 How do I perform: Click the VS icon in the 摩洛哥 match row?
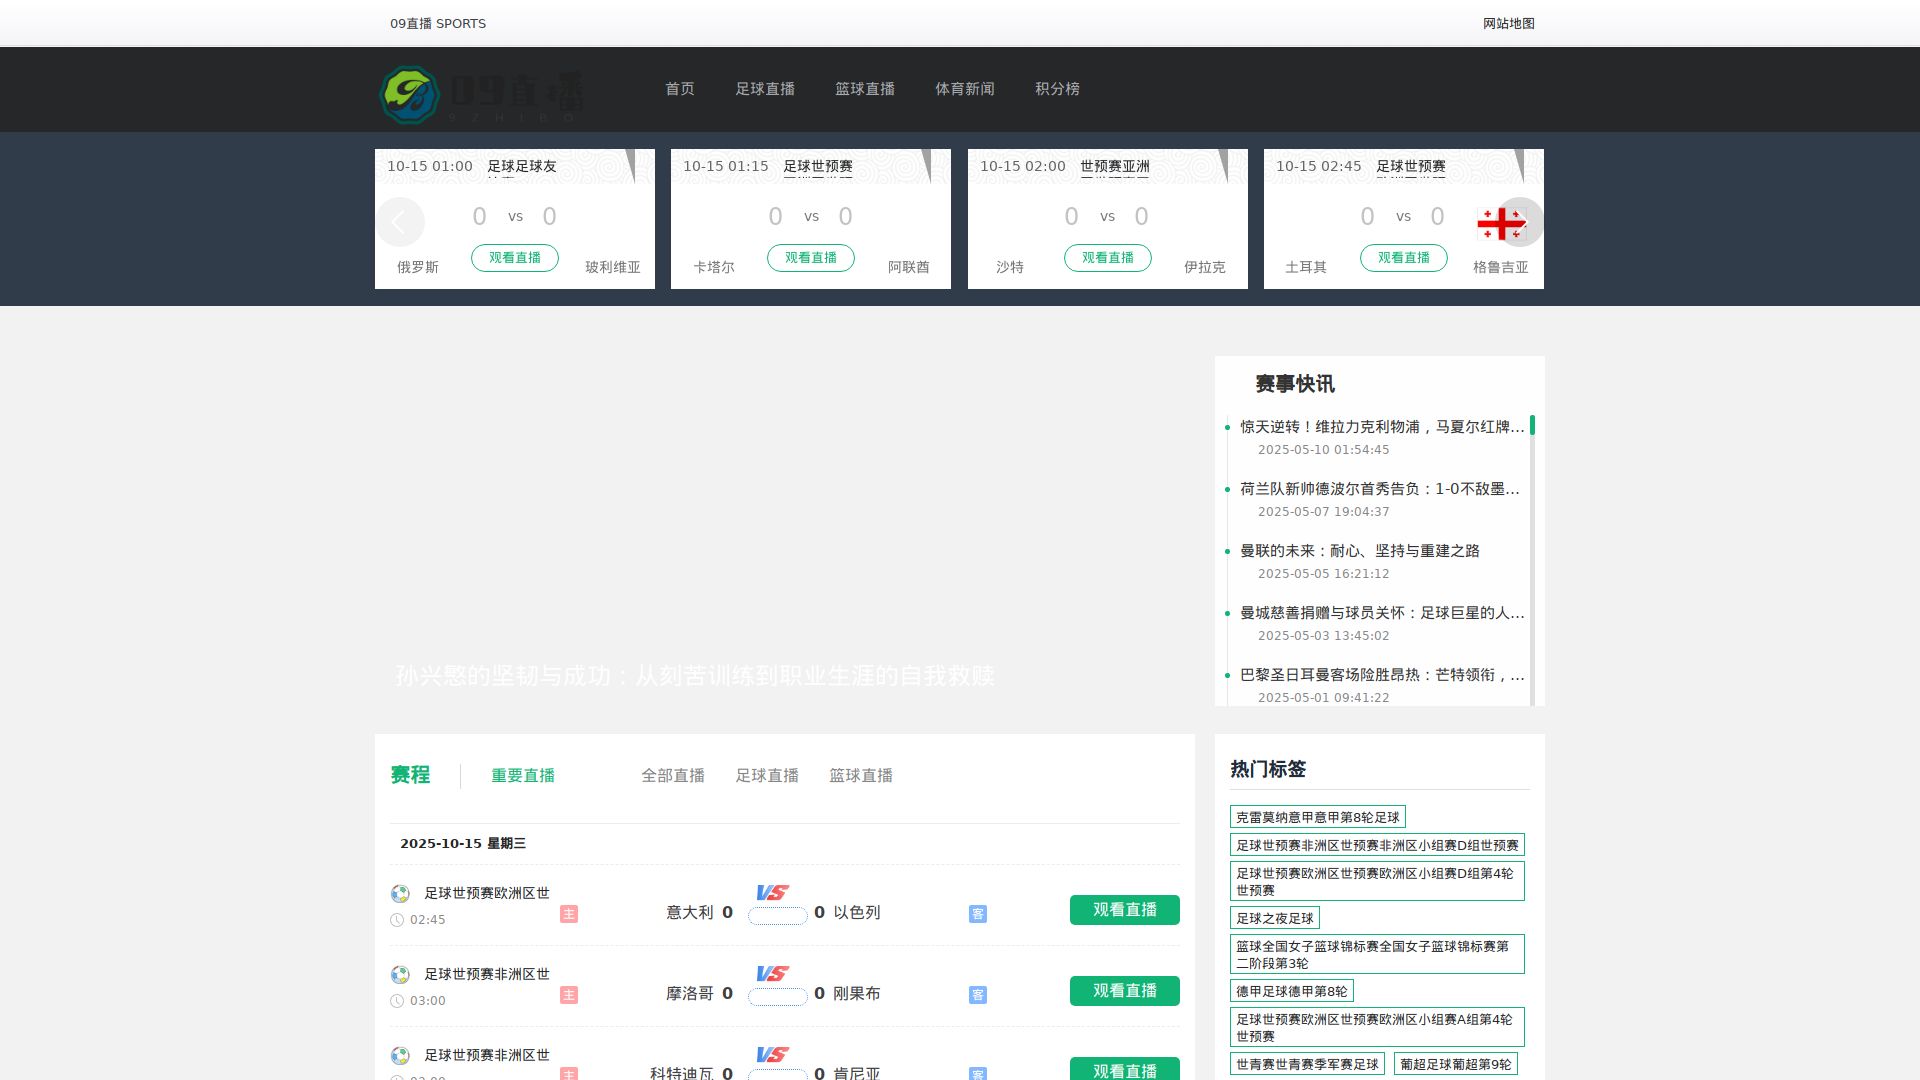coord(770,974)
